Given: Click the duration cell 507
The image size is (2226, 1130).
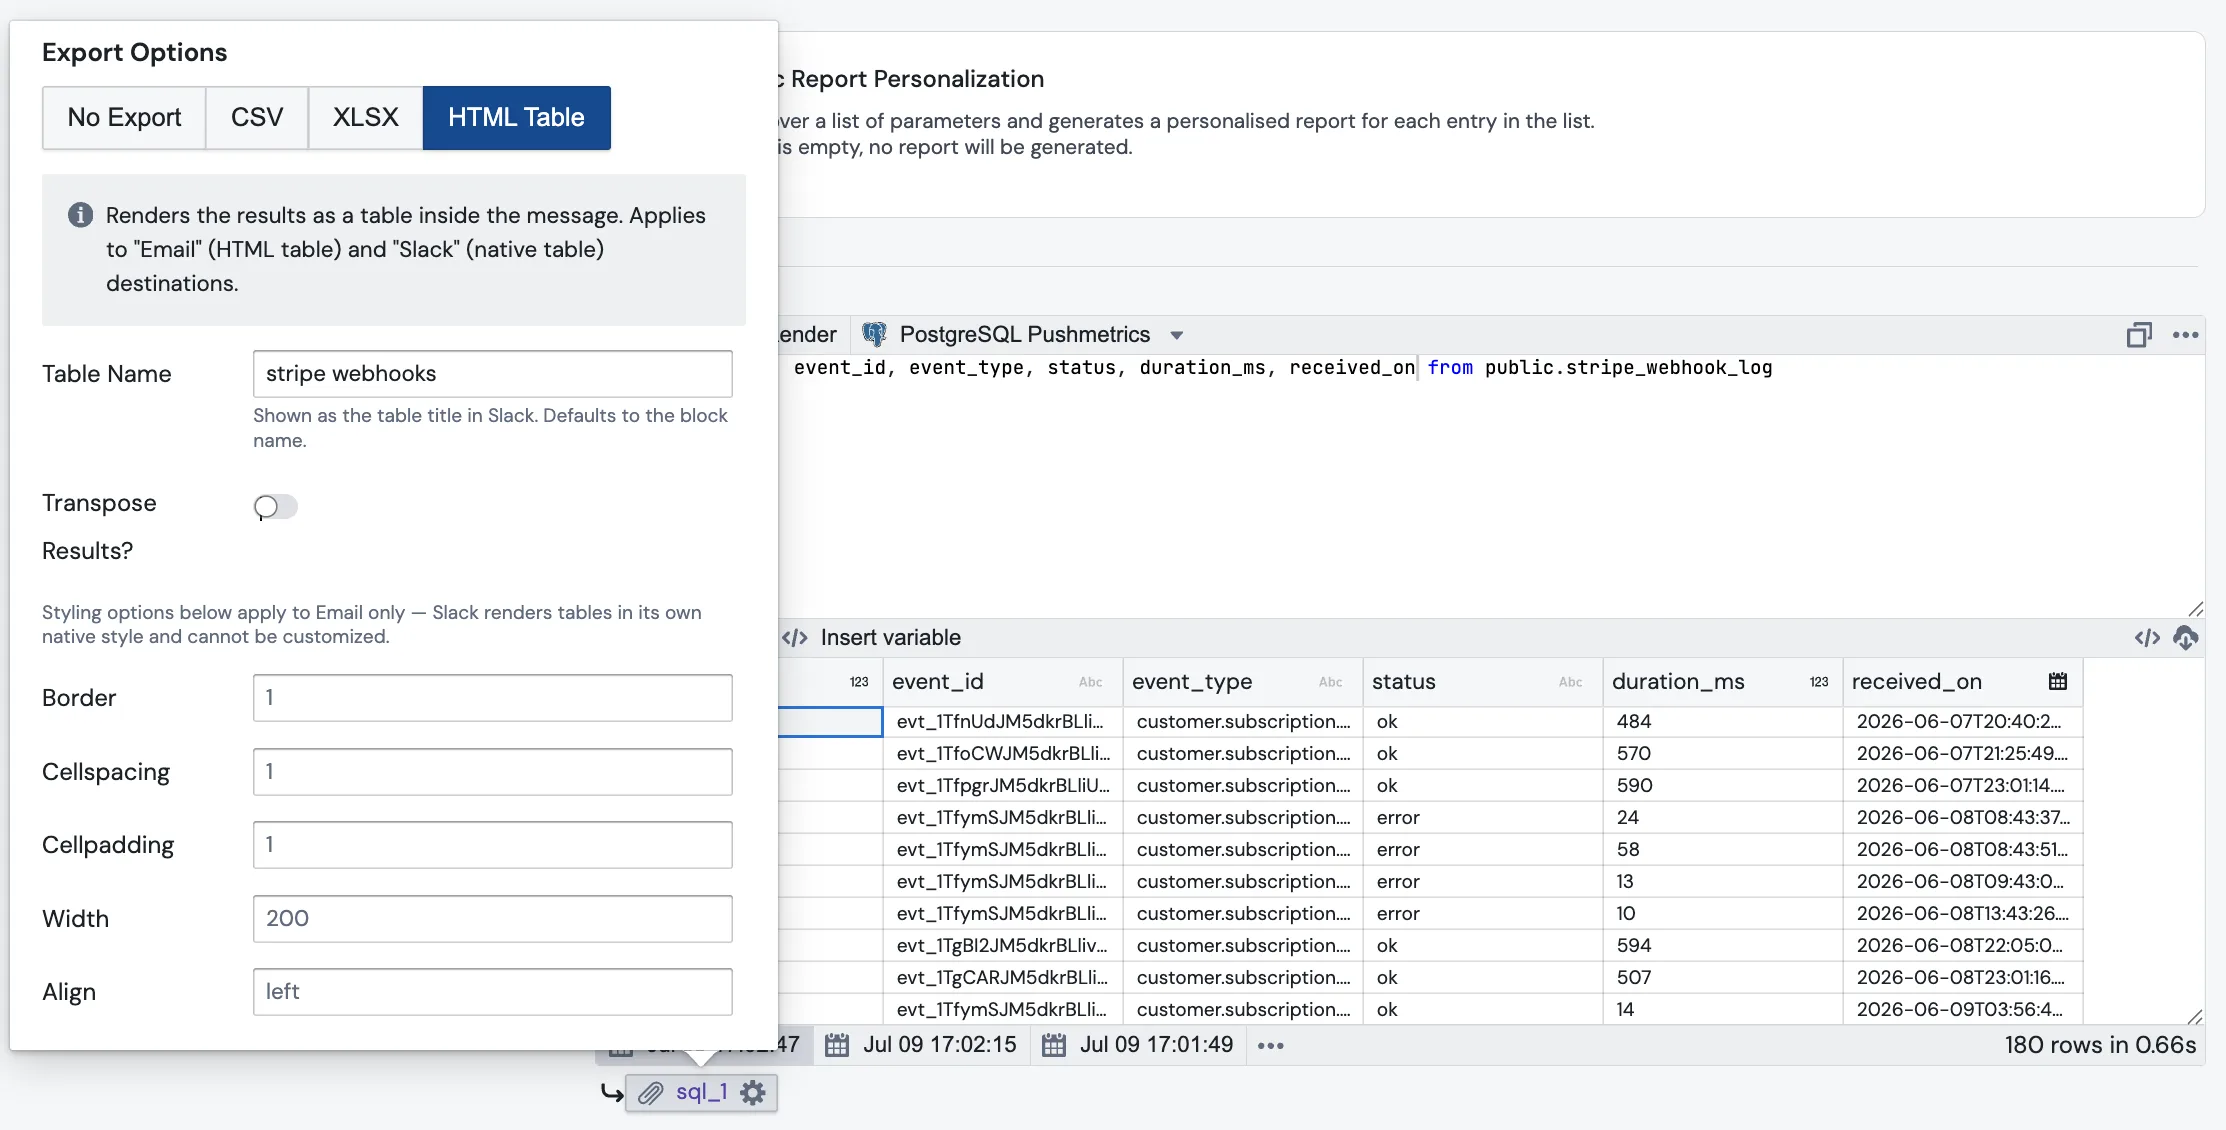Looking at the screenshot, I should [x=1723, y=978].
